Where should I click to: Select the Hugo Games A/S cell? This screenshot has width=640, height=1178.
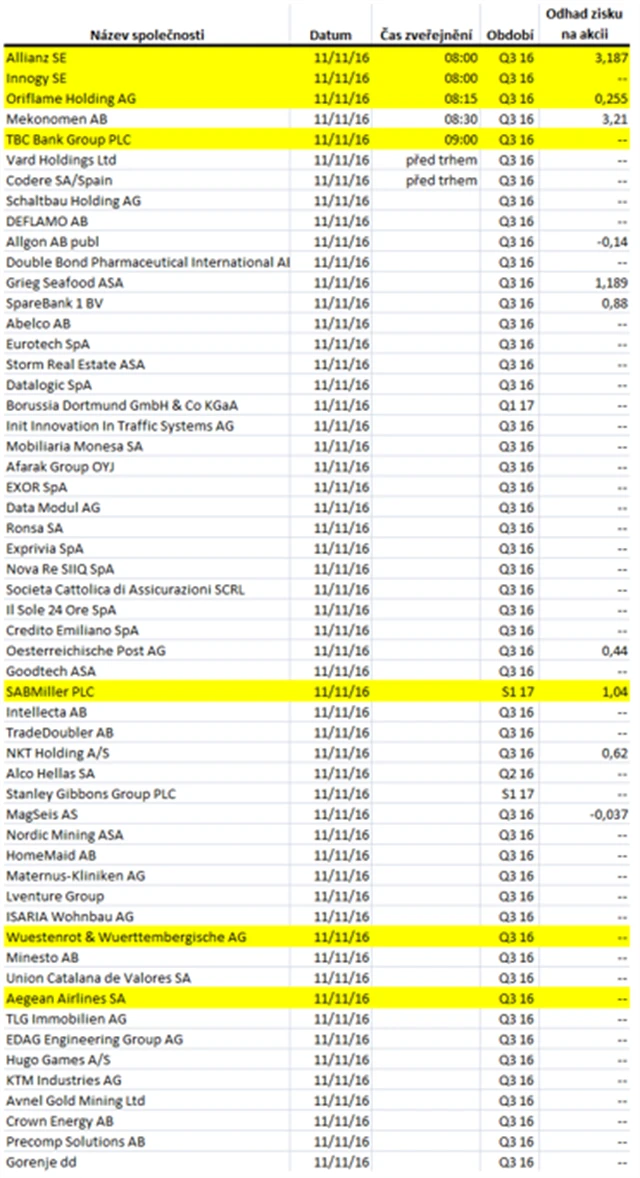59,1059
